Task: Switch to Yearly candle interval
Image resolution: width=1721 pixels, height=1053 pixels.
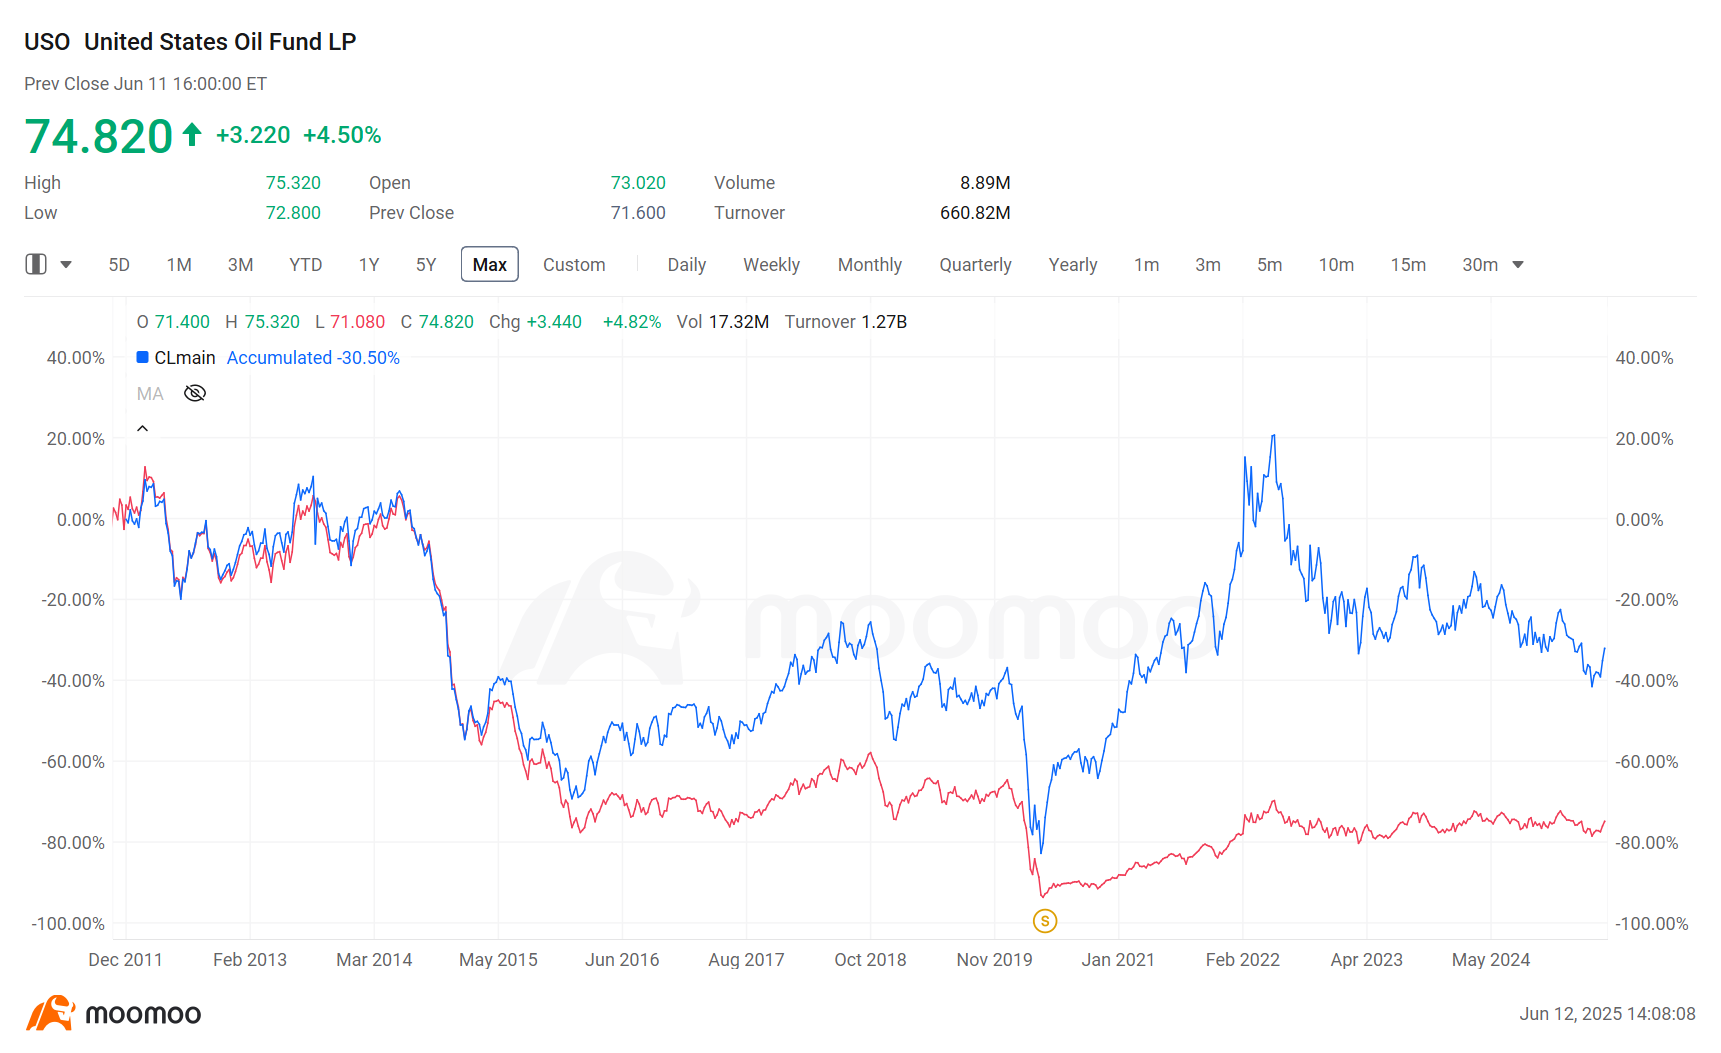Action: click(1073, 265)
